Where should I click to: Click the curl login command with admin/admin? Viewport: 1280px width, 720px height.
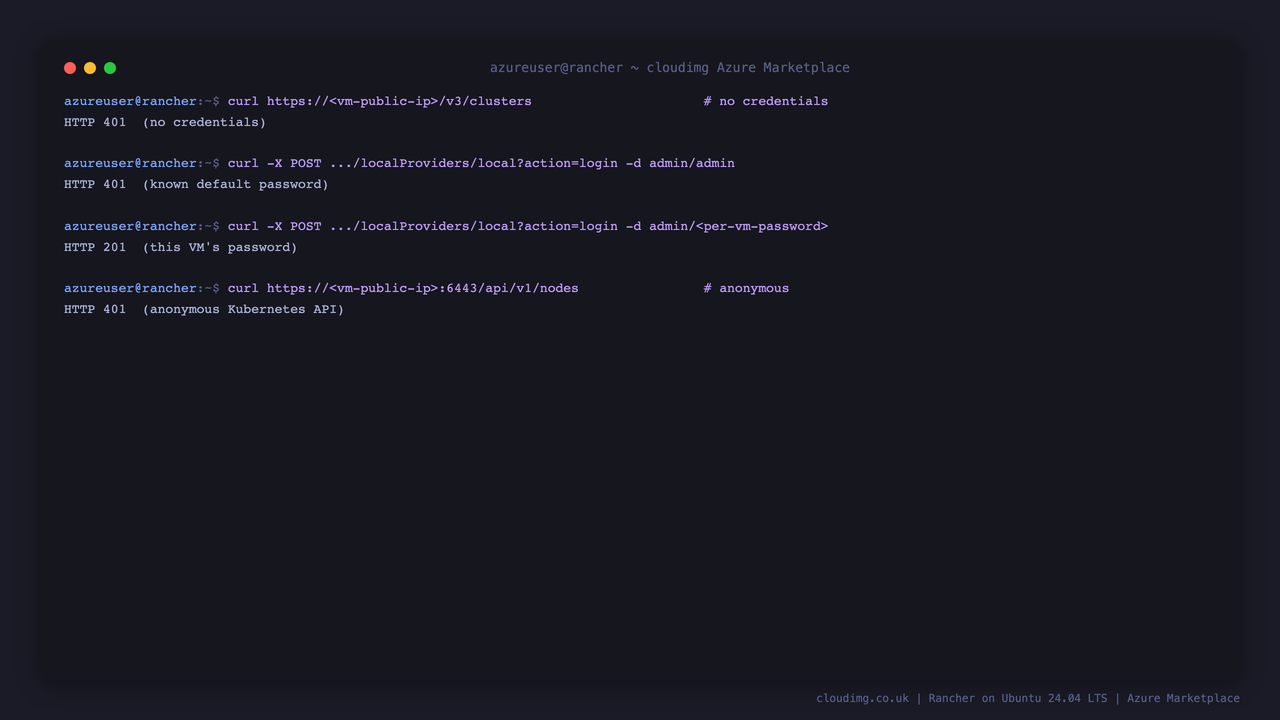click(481, 163)
